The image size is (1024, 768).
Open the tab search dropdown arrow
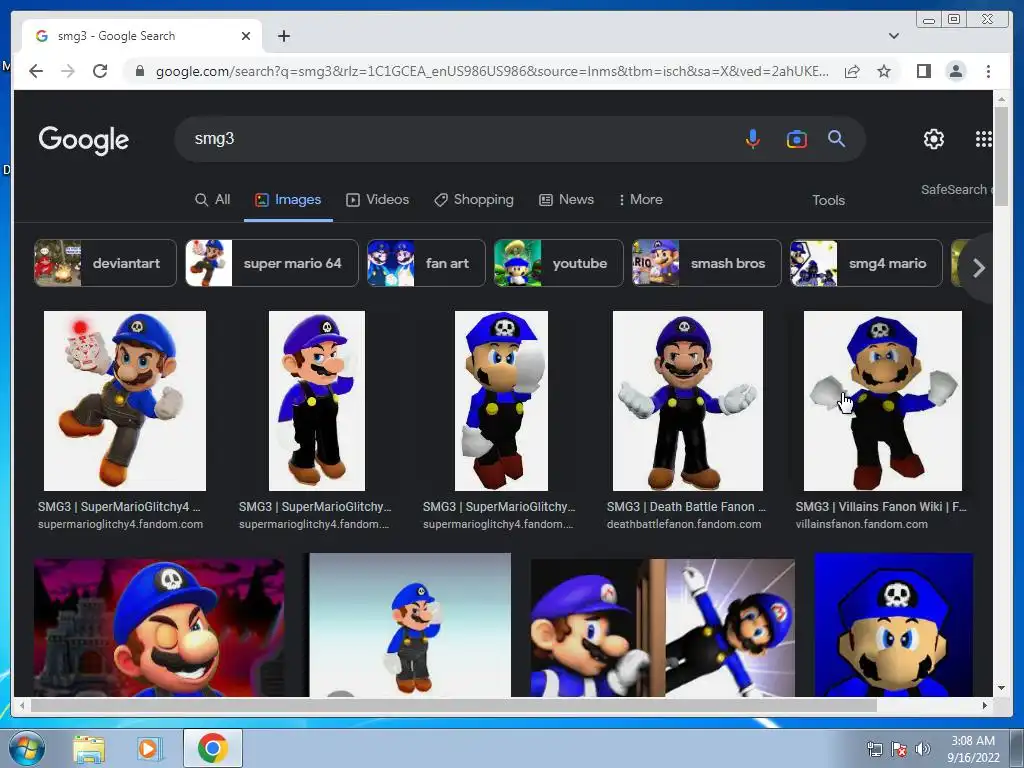tap(893, 36)
